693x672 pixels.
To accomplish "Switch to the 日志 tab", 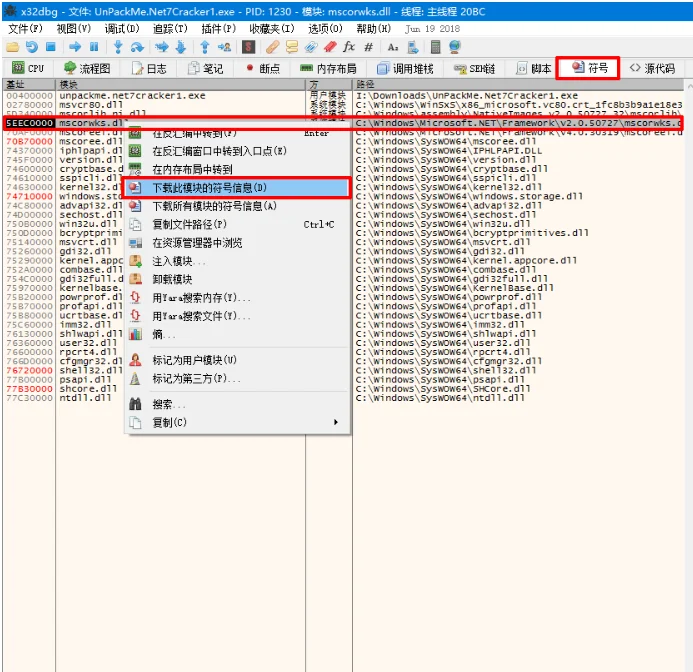I will tap(149, 69).
